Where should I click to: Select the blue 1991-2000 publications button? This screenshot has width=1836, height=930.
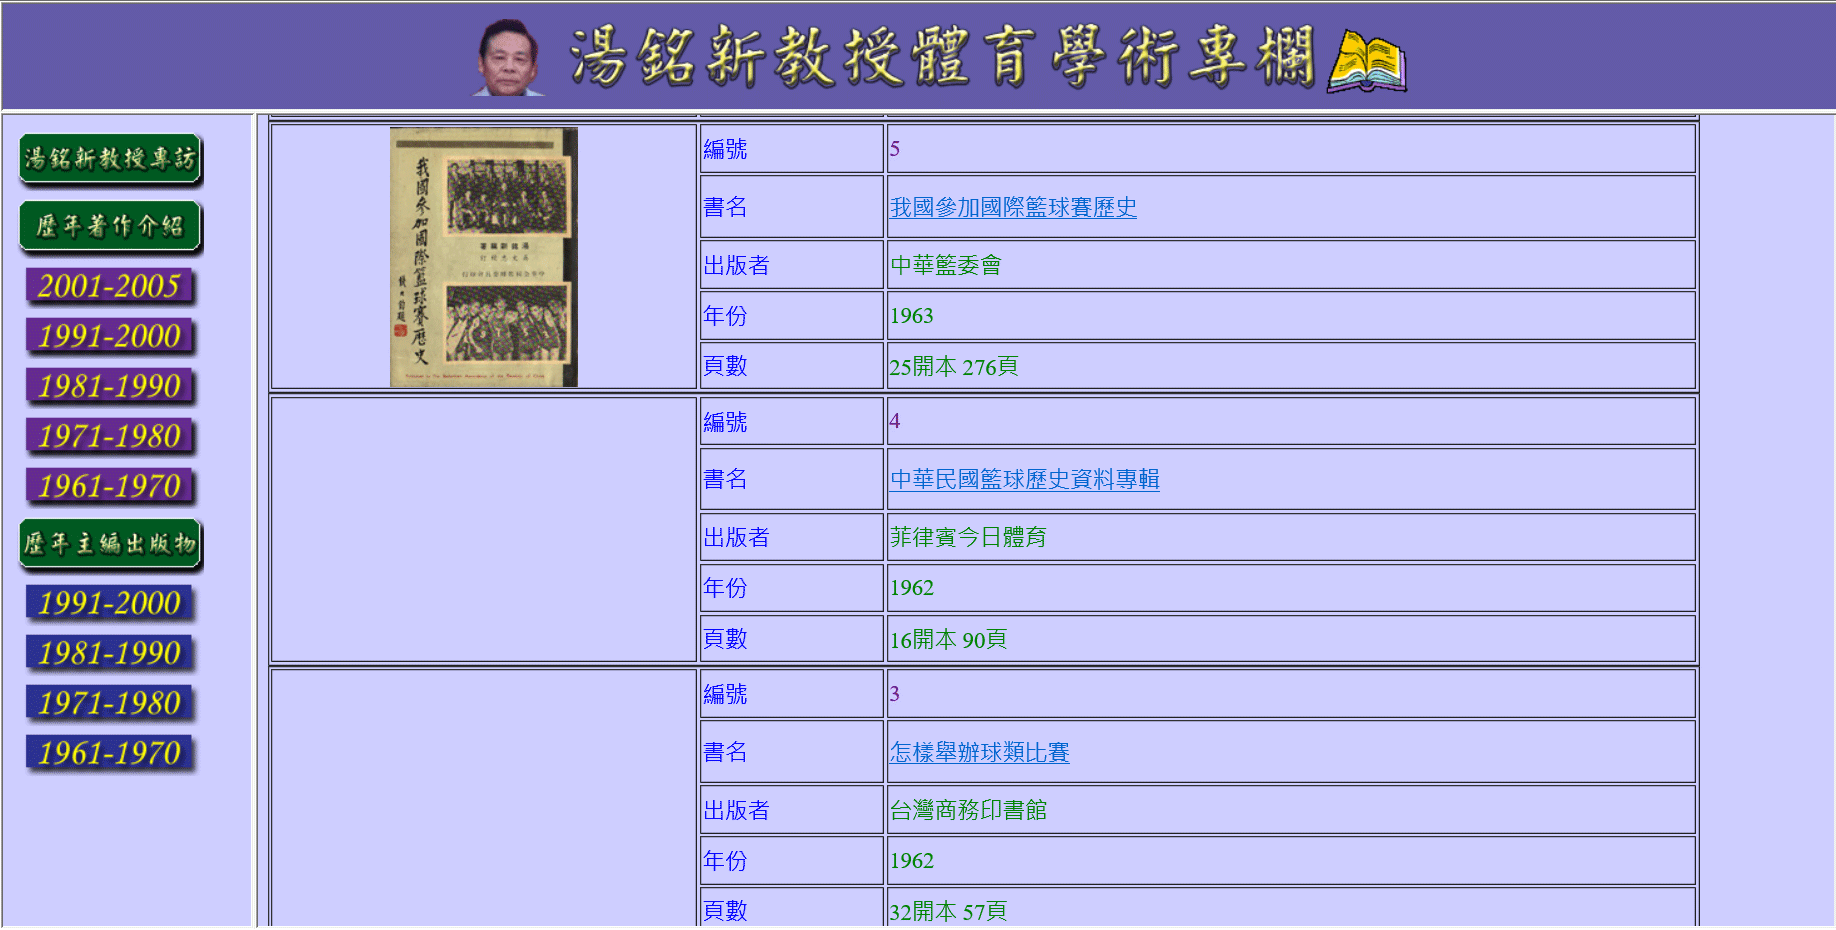point(110,604)
